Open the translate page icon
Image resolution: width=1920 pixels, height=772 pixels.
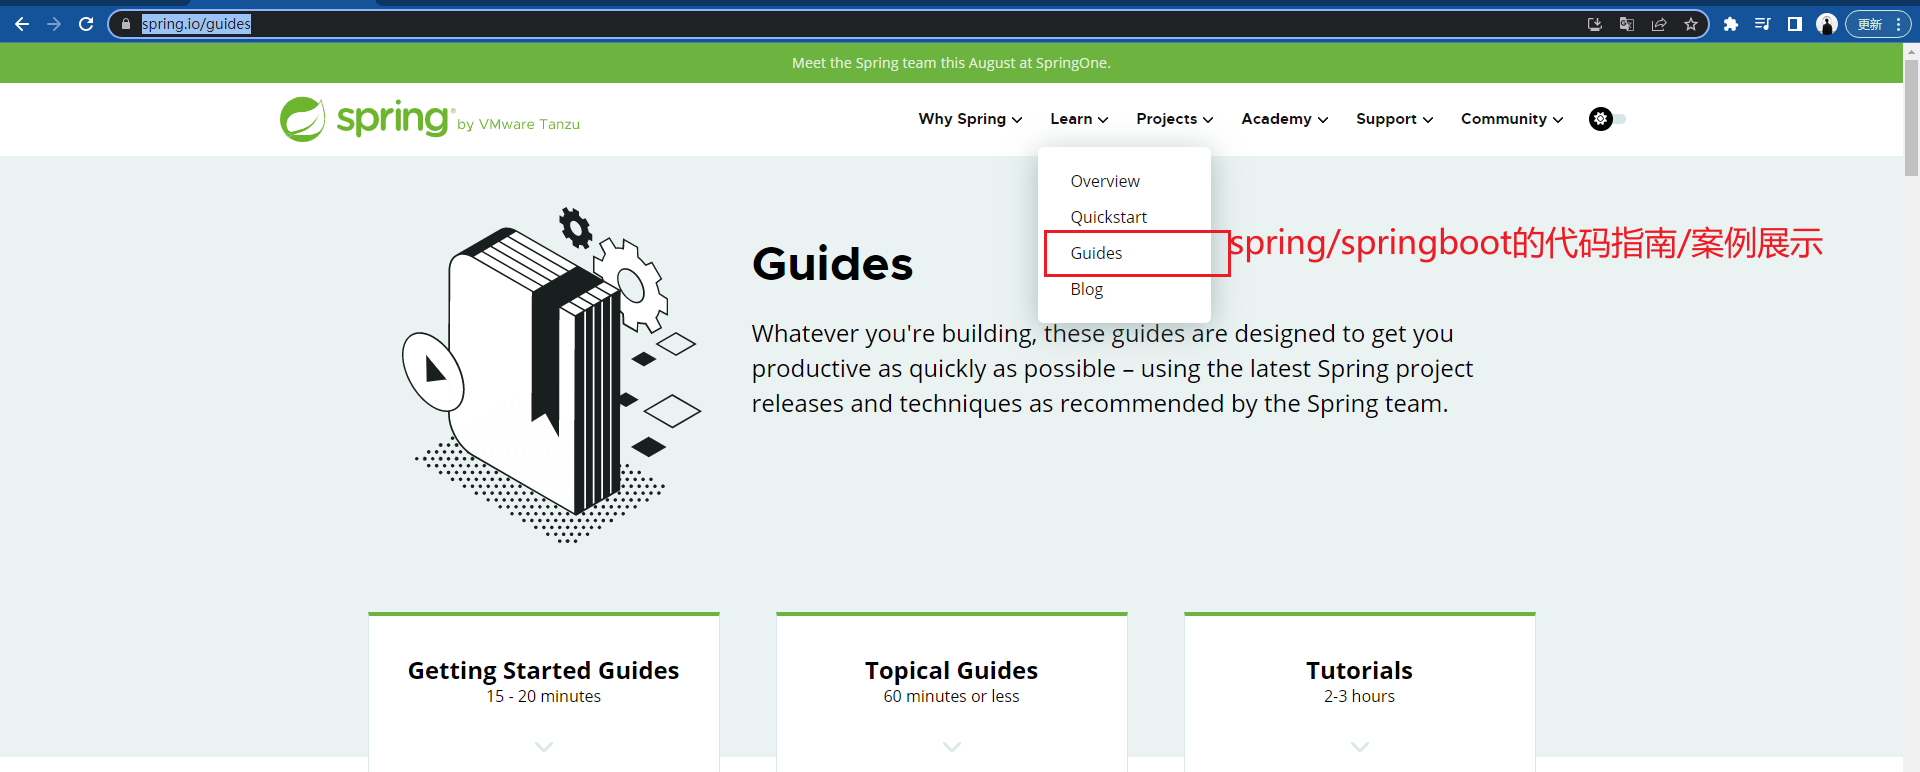[1627, 24]
